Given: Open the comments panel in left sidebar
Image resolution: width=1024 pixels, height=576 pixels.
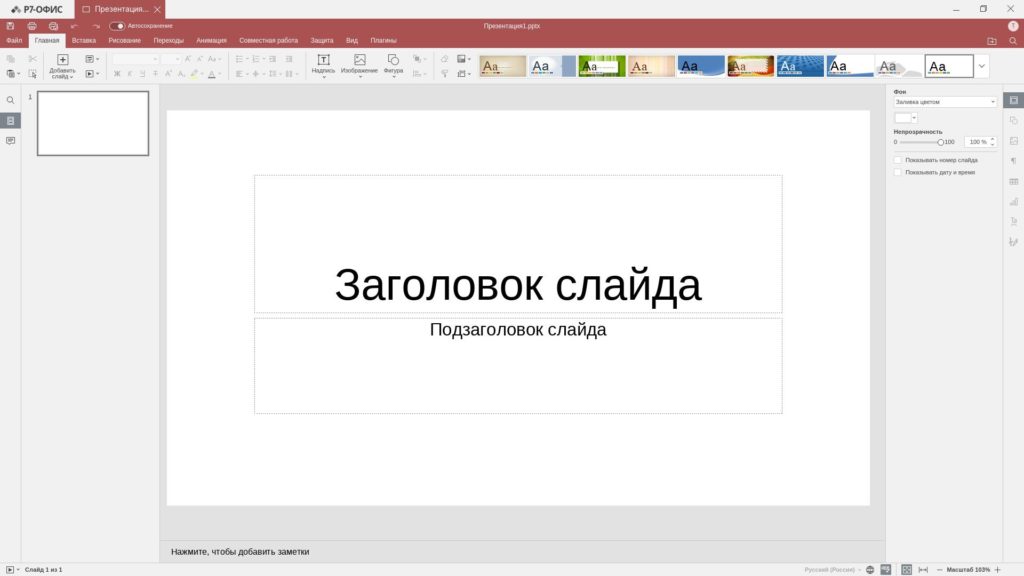Looking at the screenshot, I should (x=10, y=141).
